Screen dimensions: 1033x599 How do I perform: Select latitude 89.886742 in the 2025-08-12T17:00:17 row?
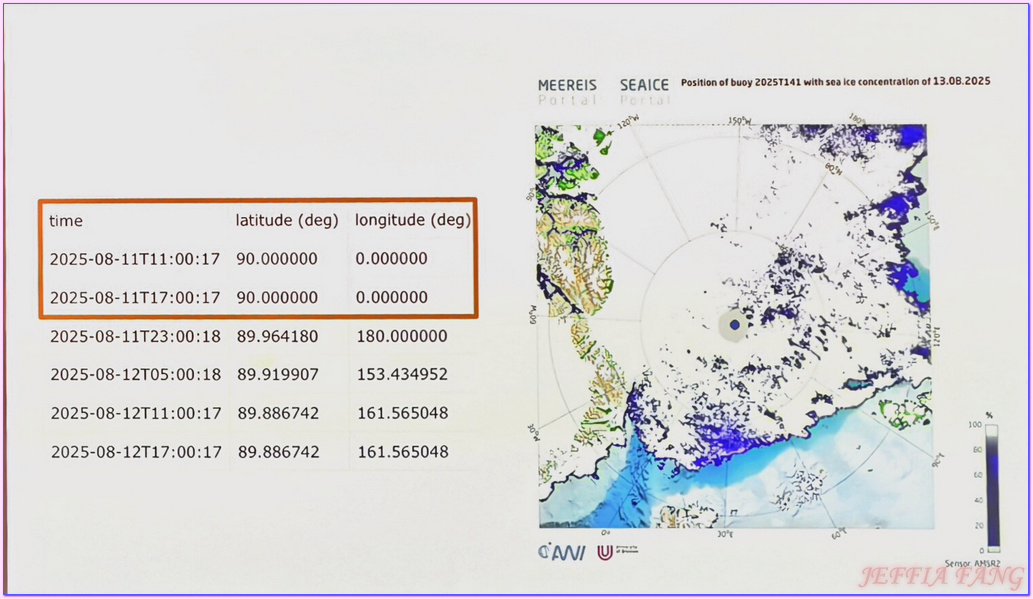click(x=278, y=453)
